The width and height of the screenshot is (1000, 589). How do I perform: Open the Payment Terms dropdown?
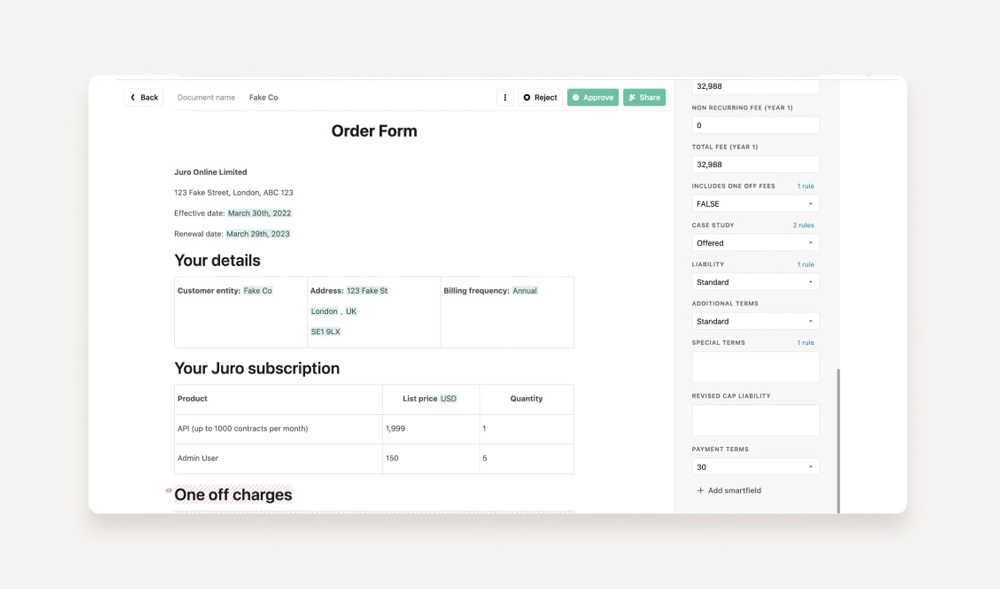click(755, 467)
